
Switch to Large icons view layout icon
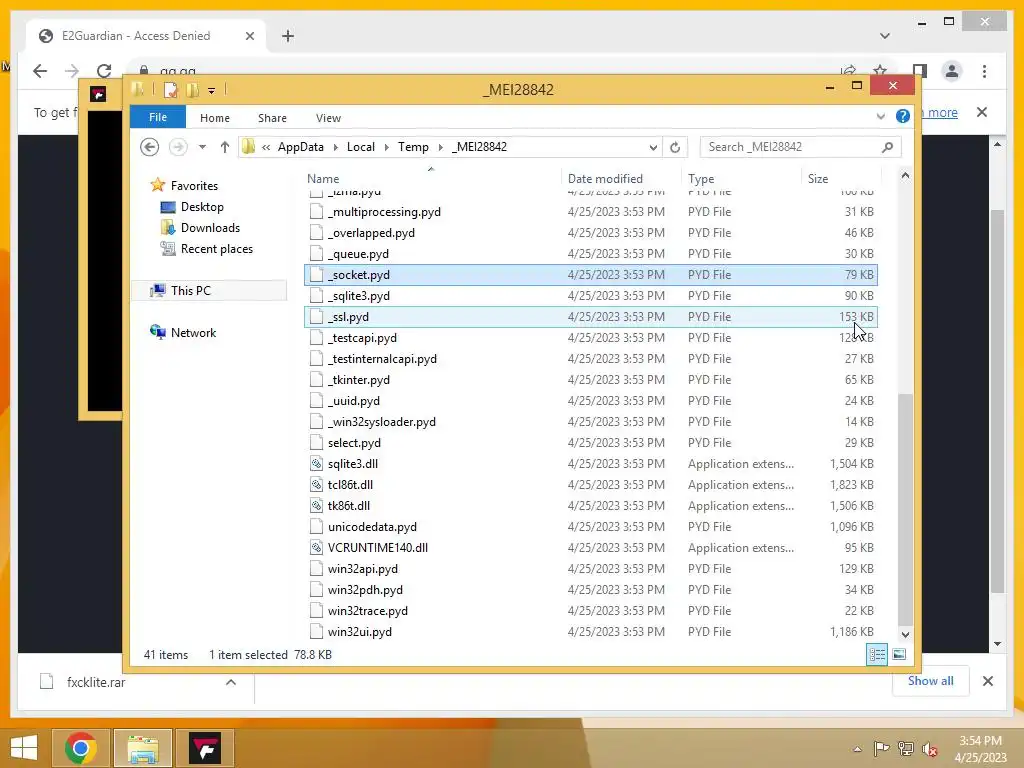click(899, 654)
